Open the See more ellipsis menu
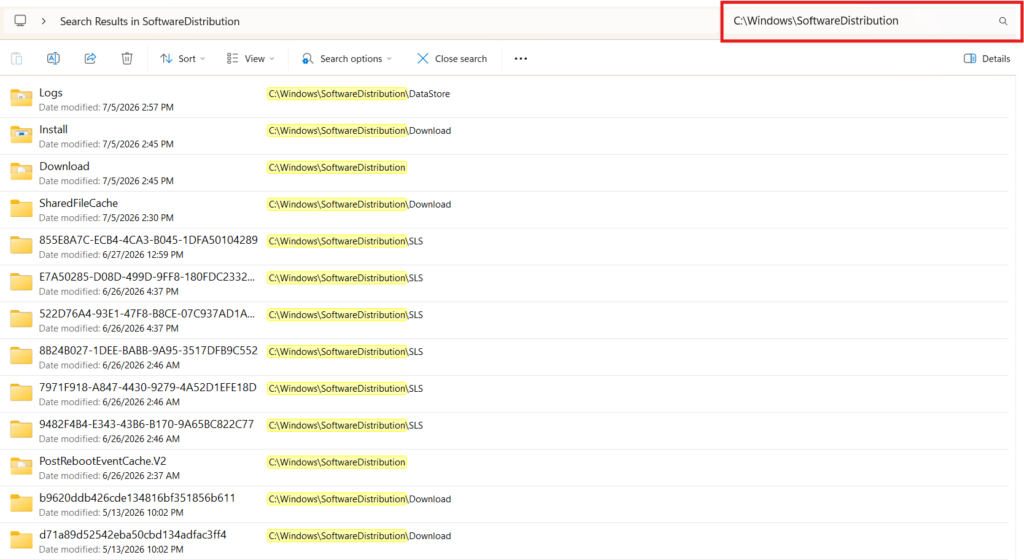This screenshot has width=1024, height=560. pos(520,59)
